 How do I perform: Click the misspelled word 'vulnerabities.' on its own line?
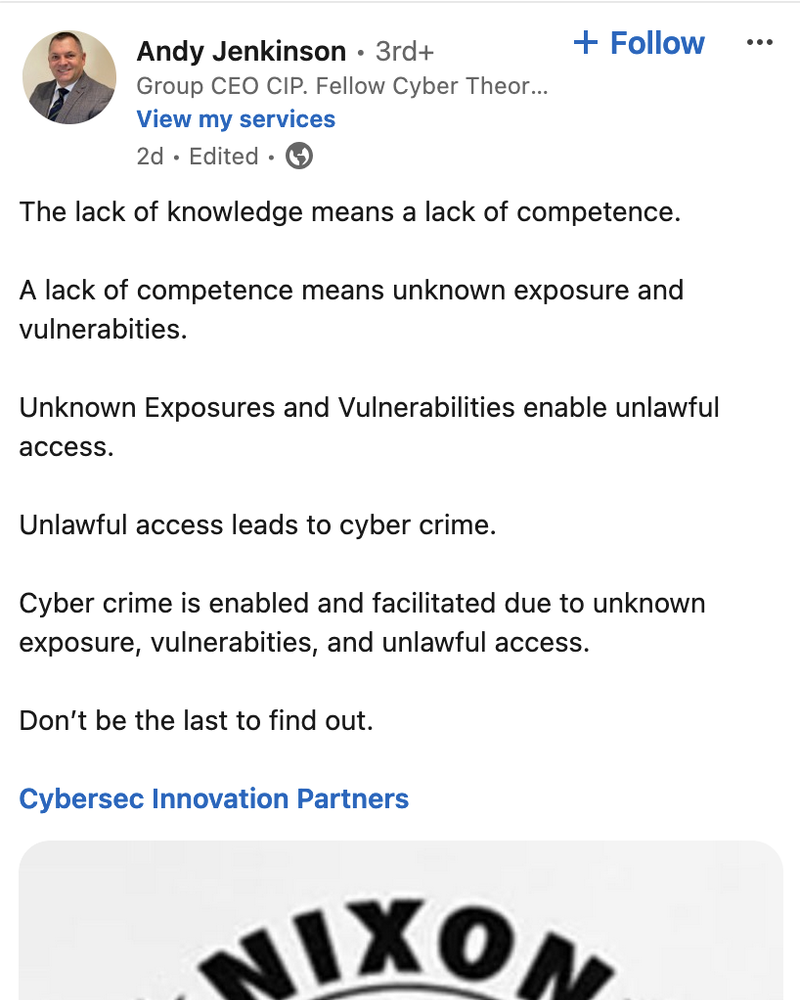pos(103,330)
